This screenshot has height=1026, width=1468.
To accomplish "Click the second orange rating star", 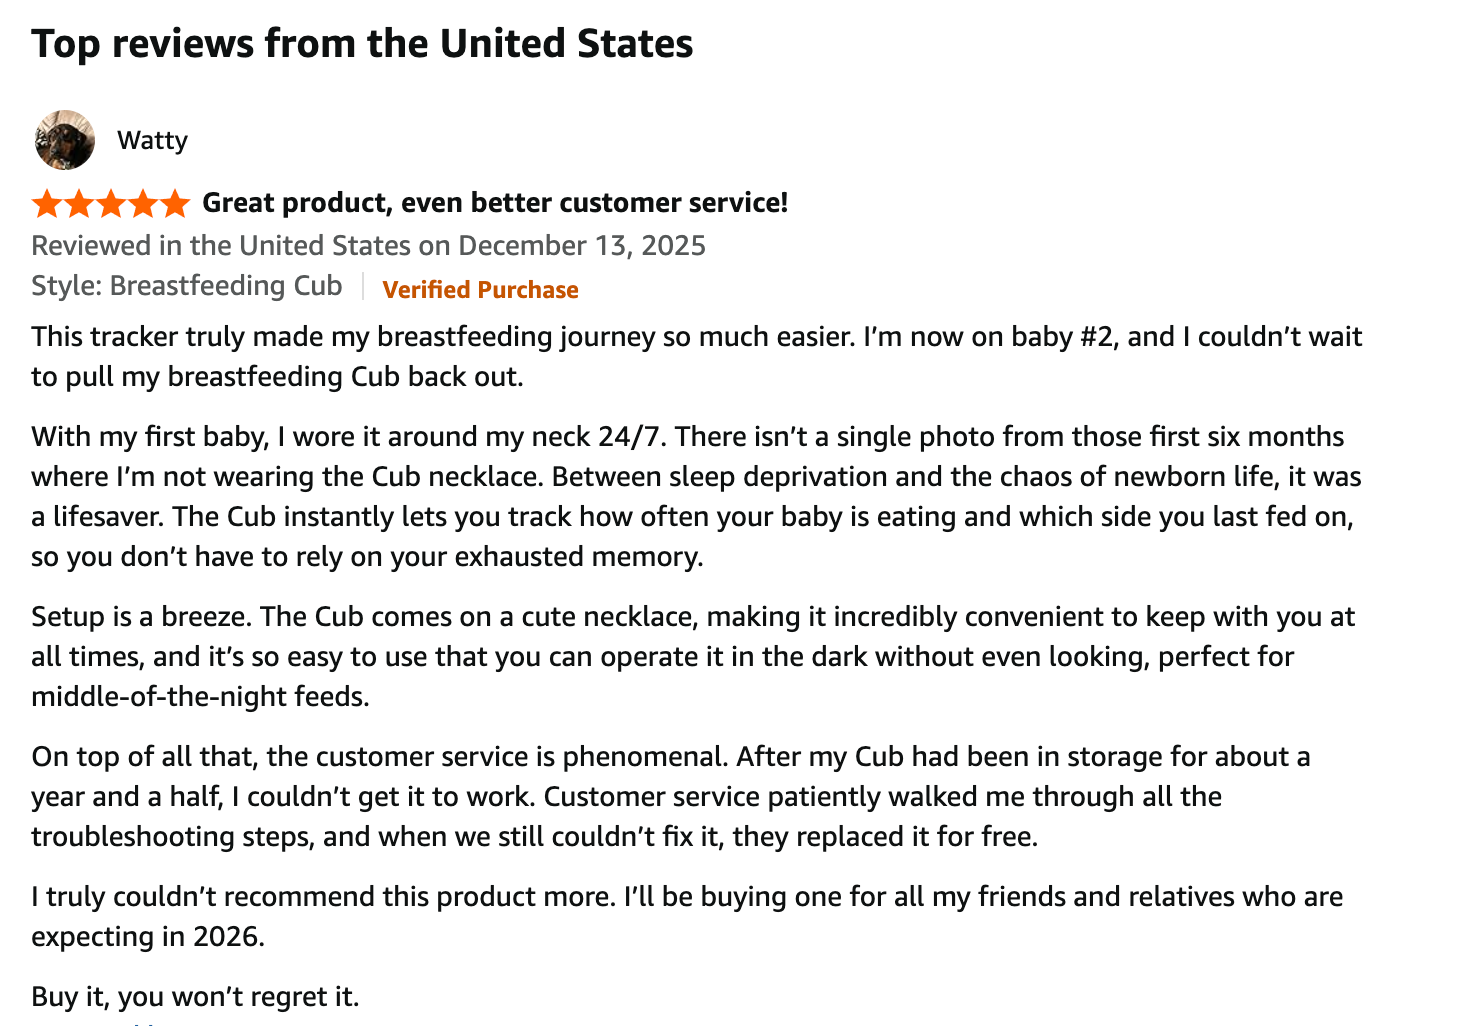I will (79, 203).
